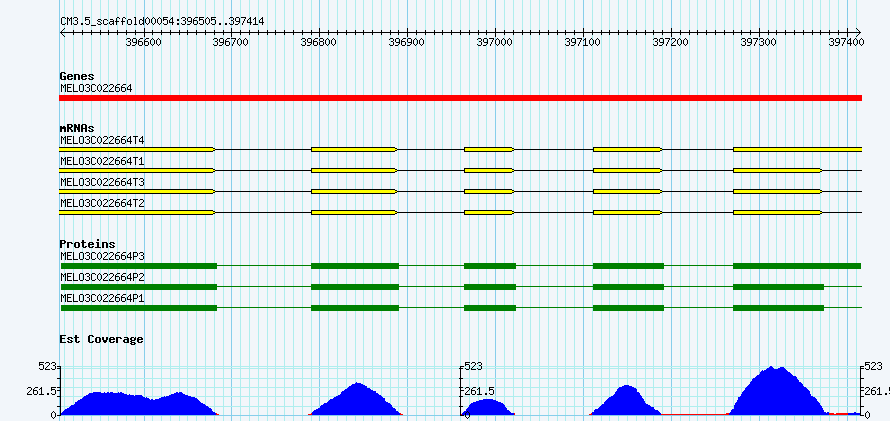Click the tallest EST coverage peak near 397300
The height and width of the screenshot is (421, 890).
coord(776,390)
